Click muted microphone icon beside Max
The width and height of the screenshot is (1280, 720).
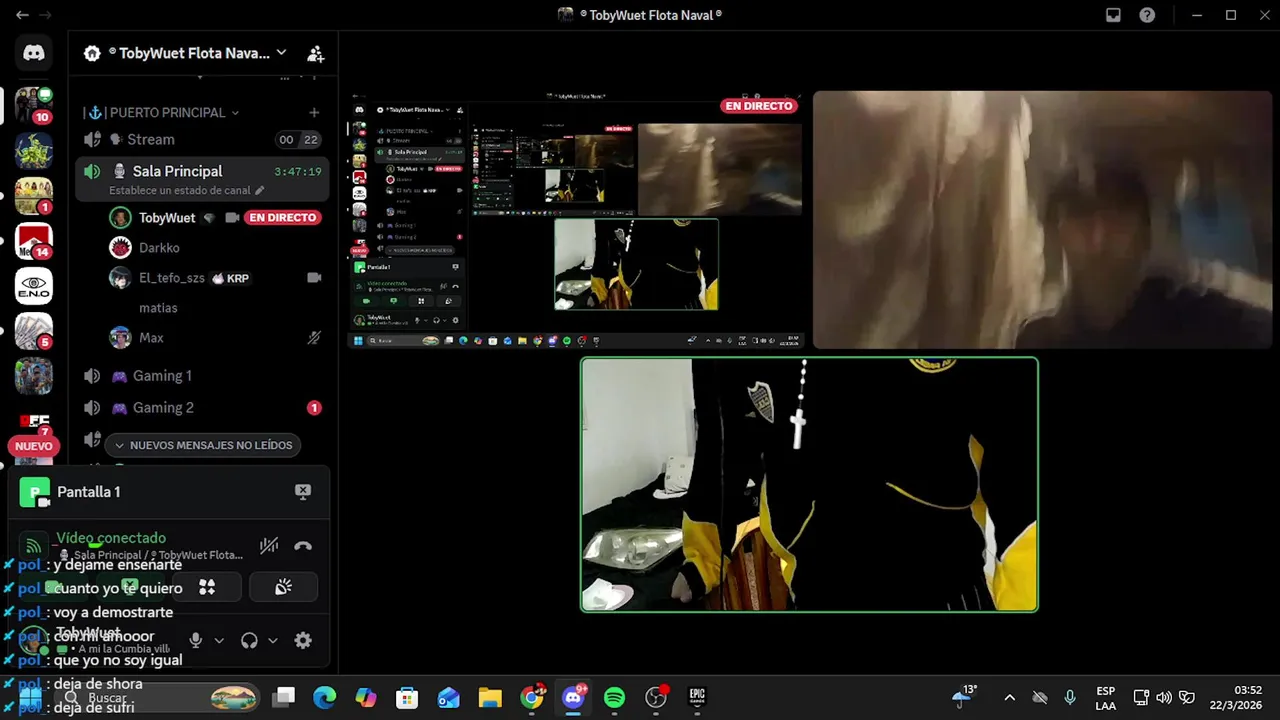point(314,338)
